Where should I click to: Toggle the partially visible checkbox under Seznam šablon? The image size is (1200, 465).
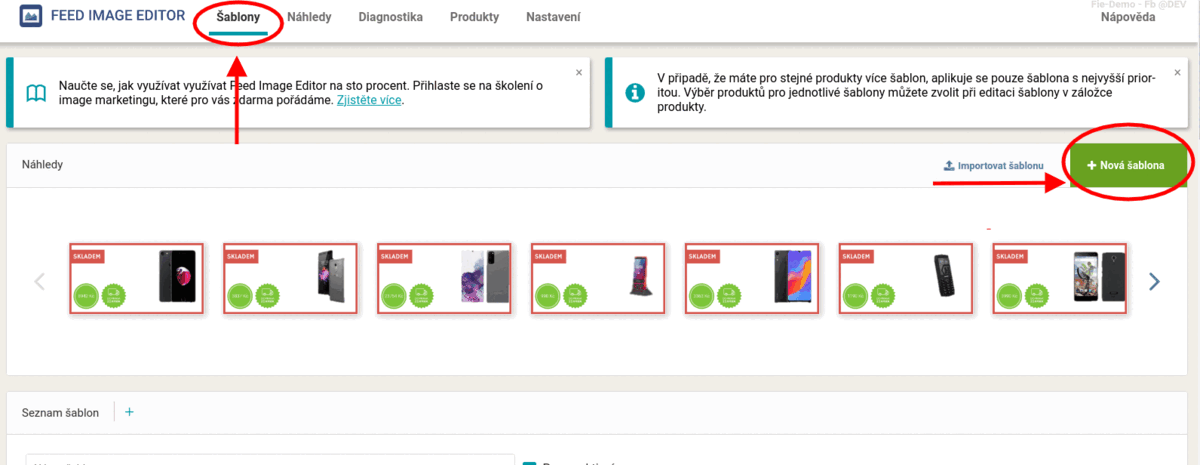[530, 462]
